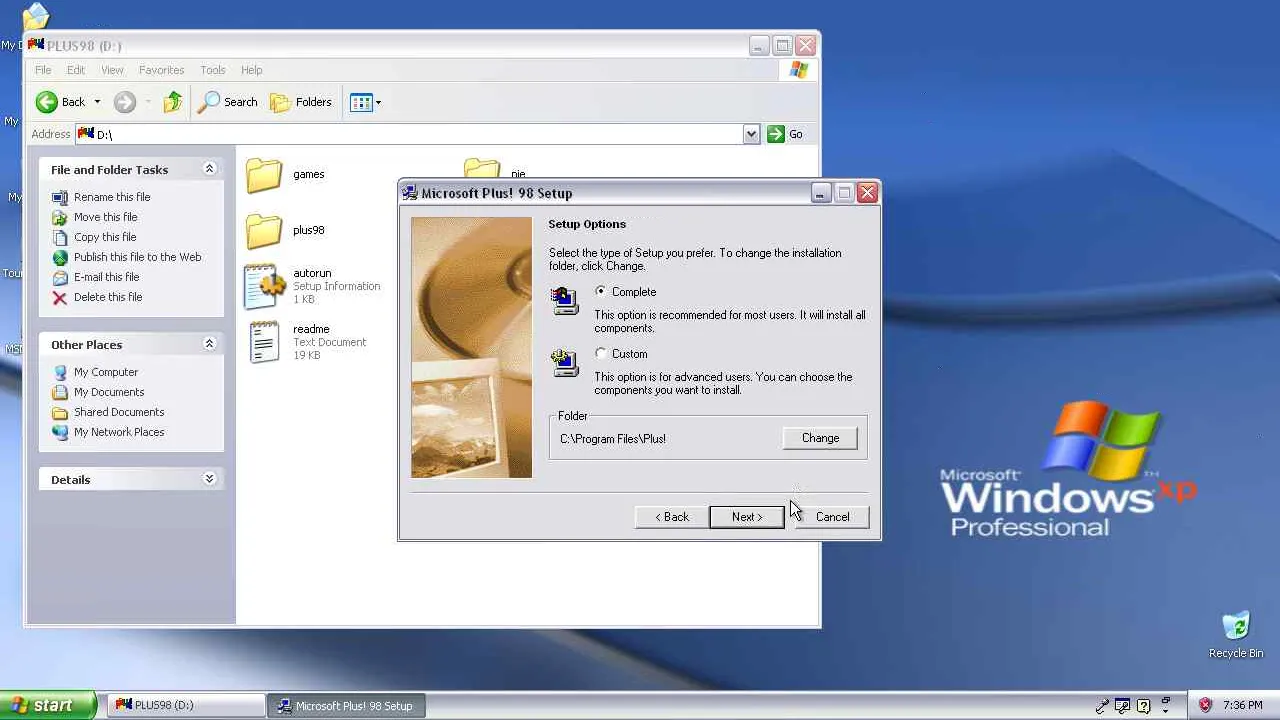Click the red security shield tray icon
Screen dimensions: 1280x720
[1205, 705]
